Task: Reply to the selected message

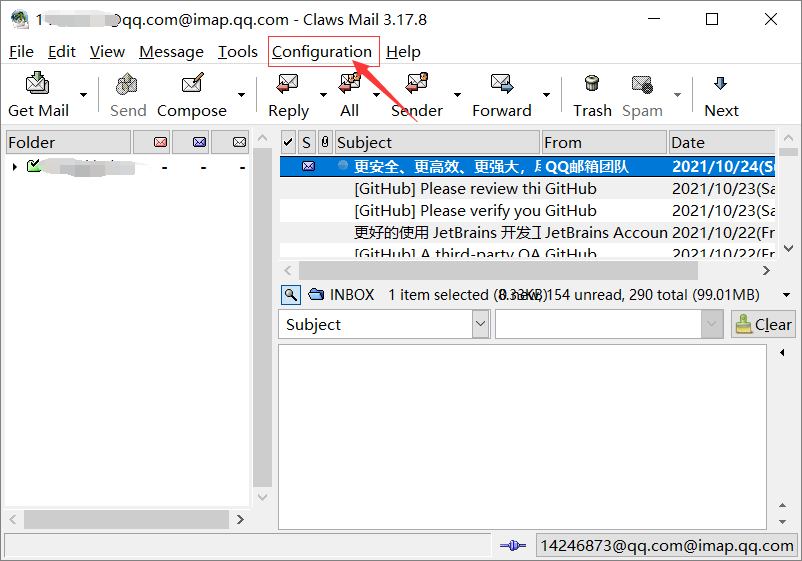Action: 288,95
